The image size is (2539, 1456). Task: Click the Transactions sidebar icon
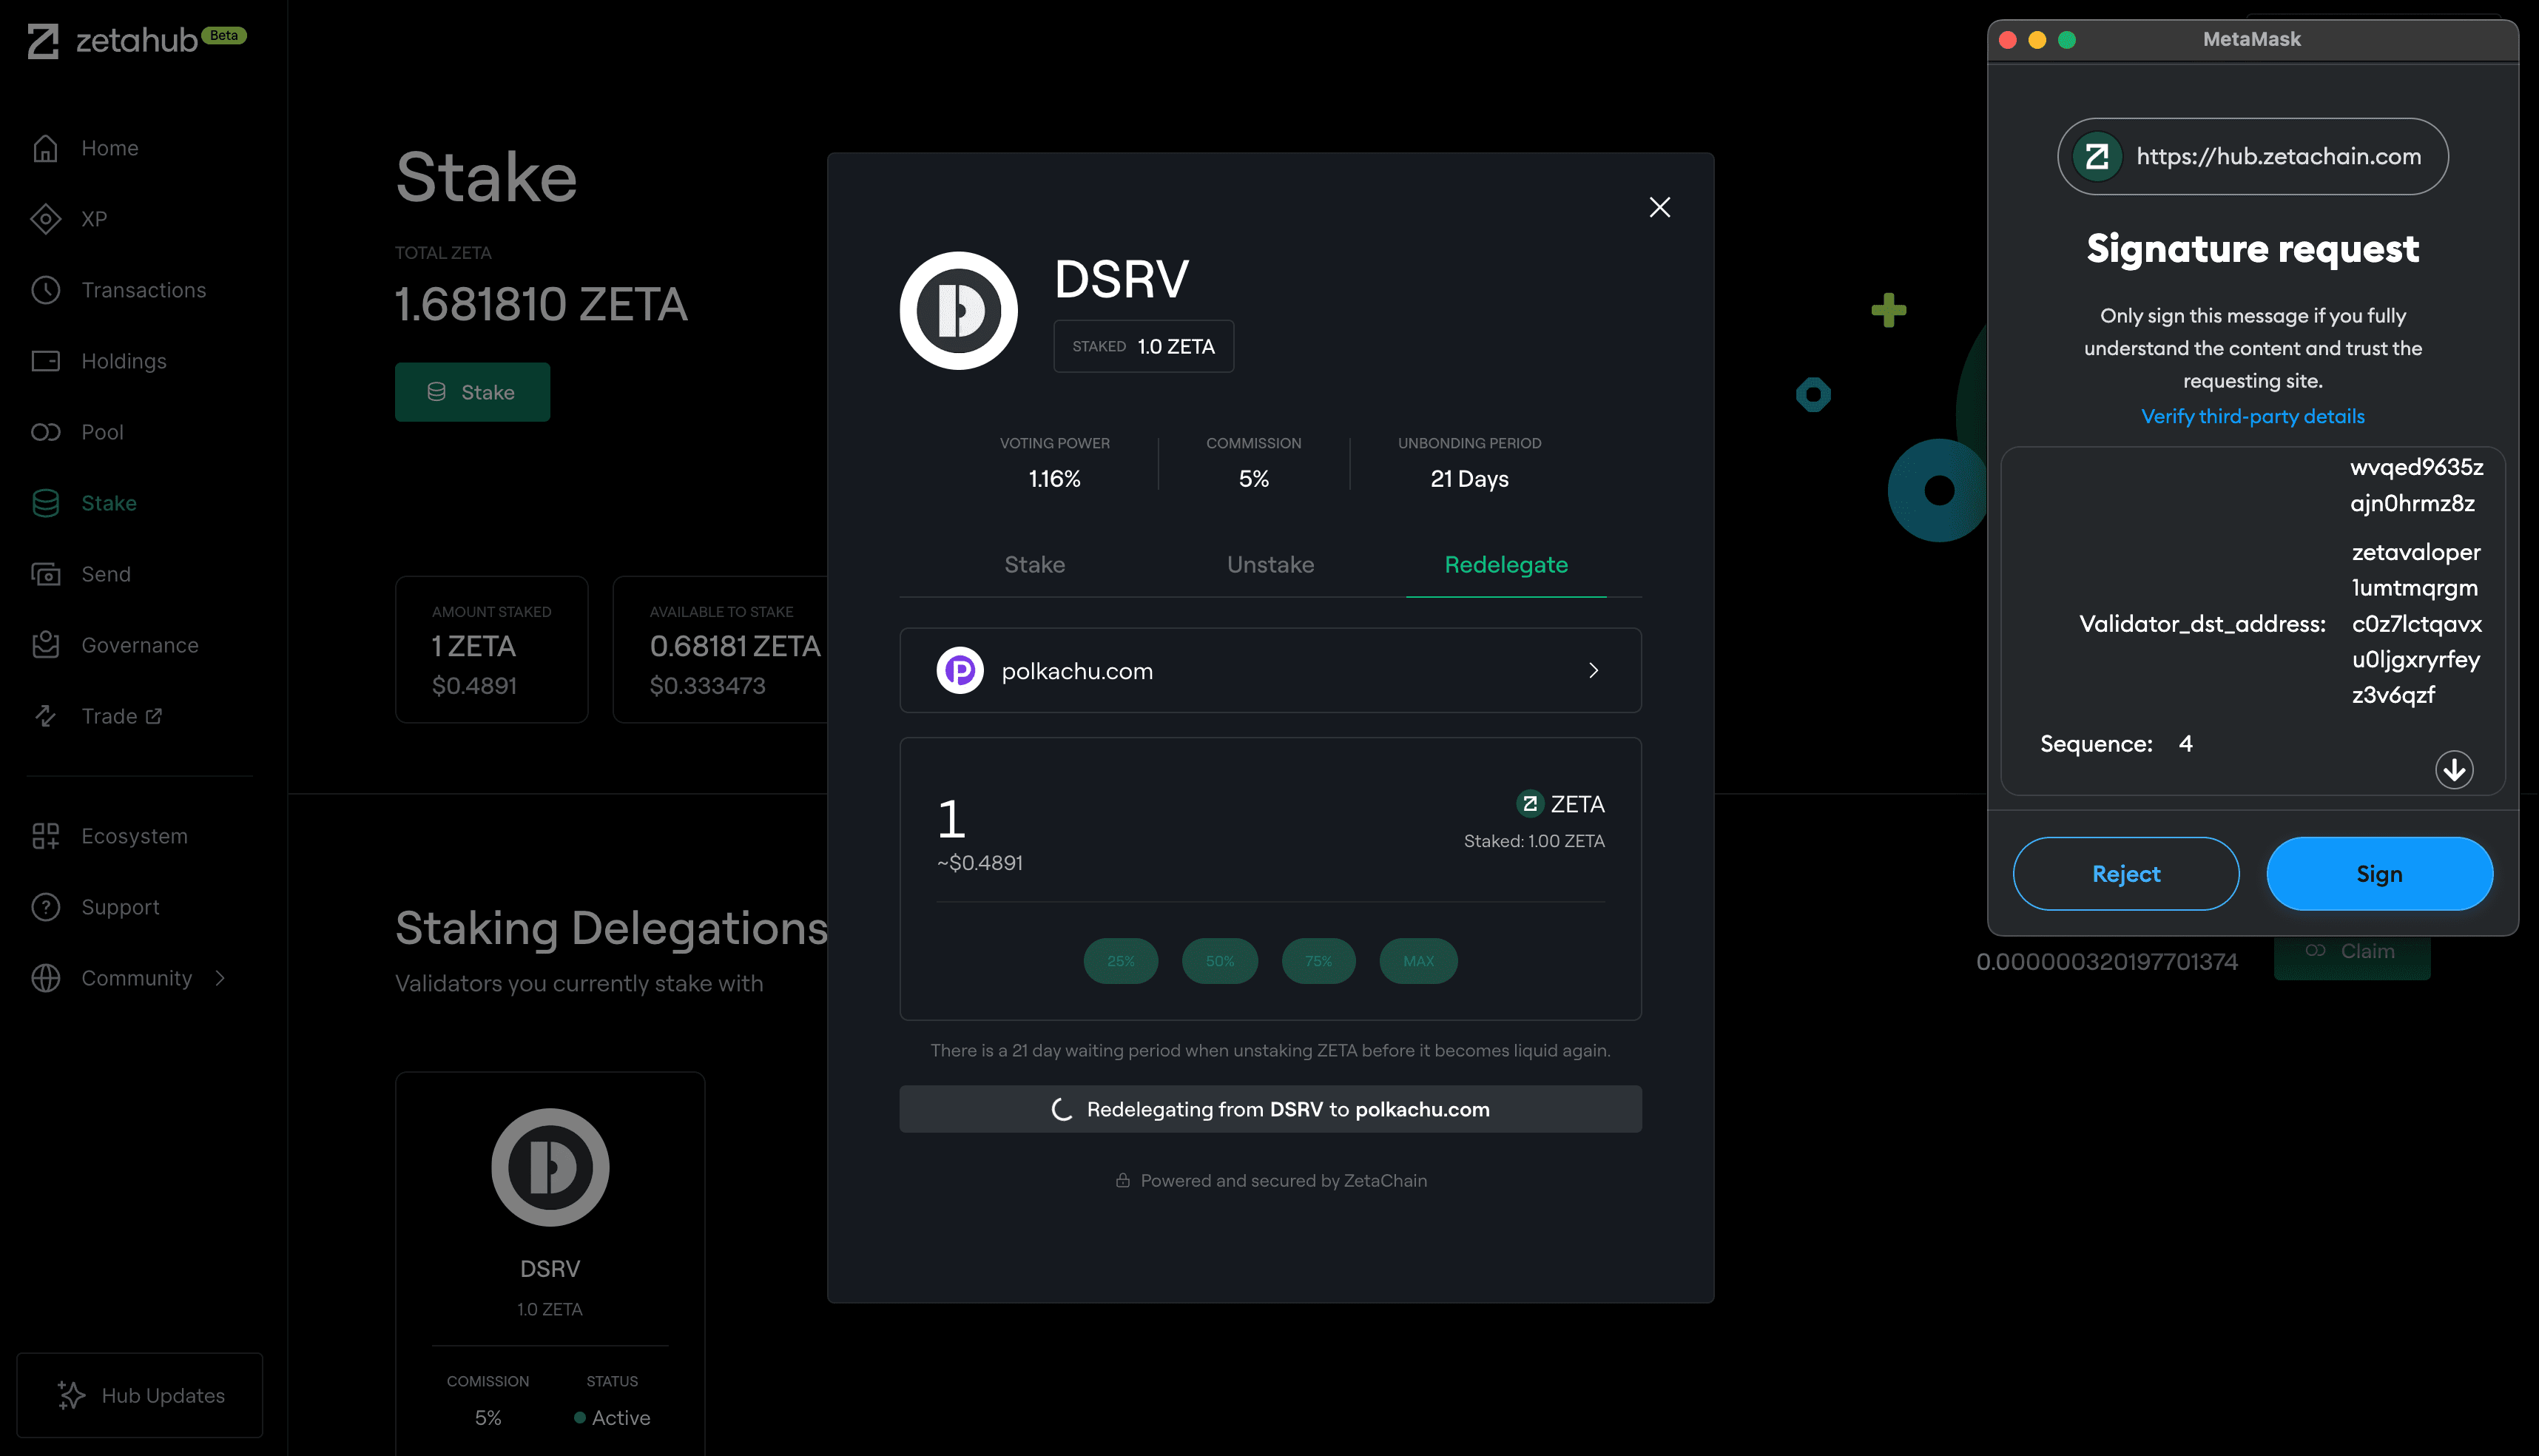[47, 288]
